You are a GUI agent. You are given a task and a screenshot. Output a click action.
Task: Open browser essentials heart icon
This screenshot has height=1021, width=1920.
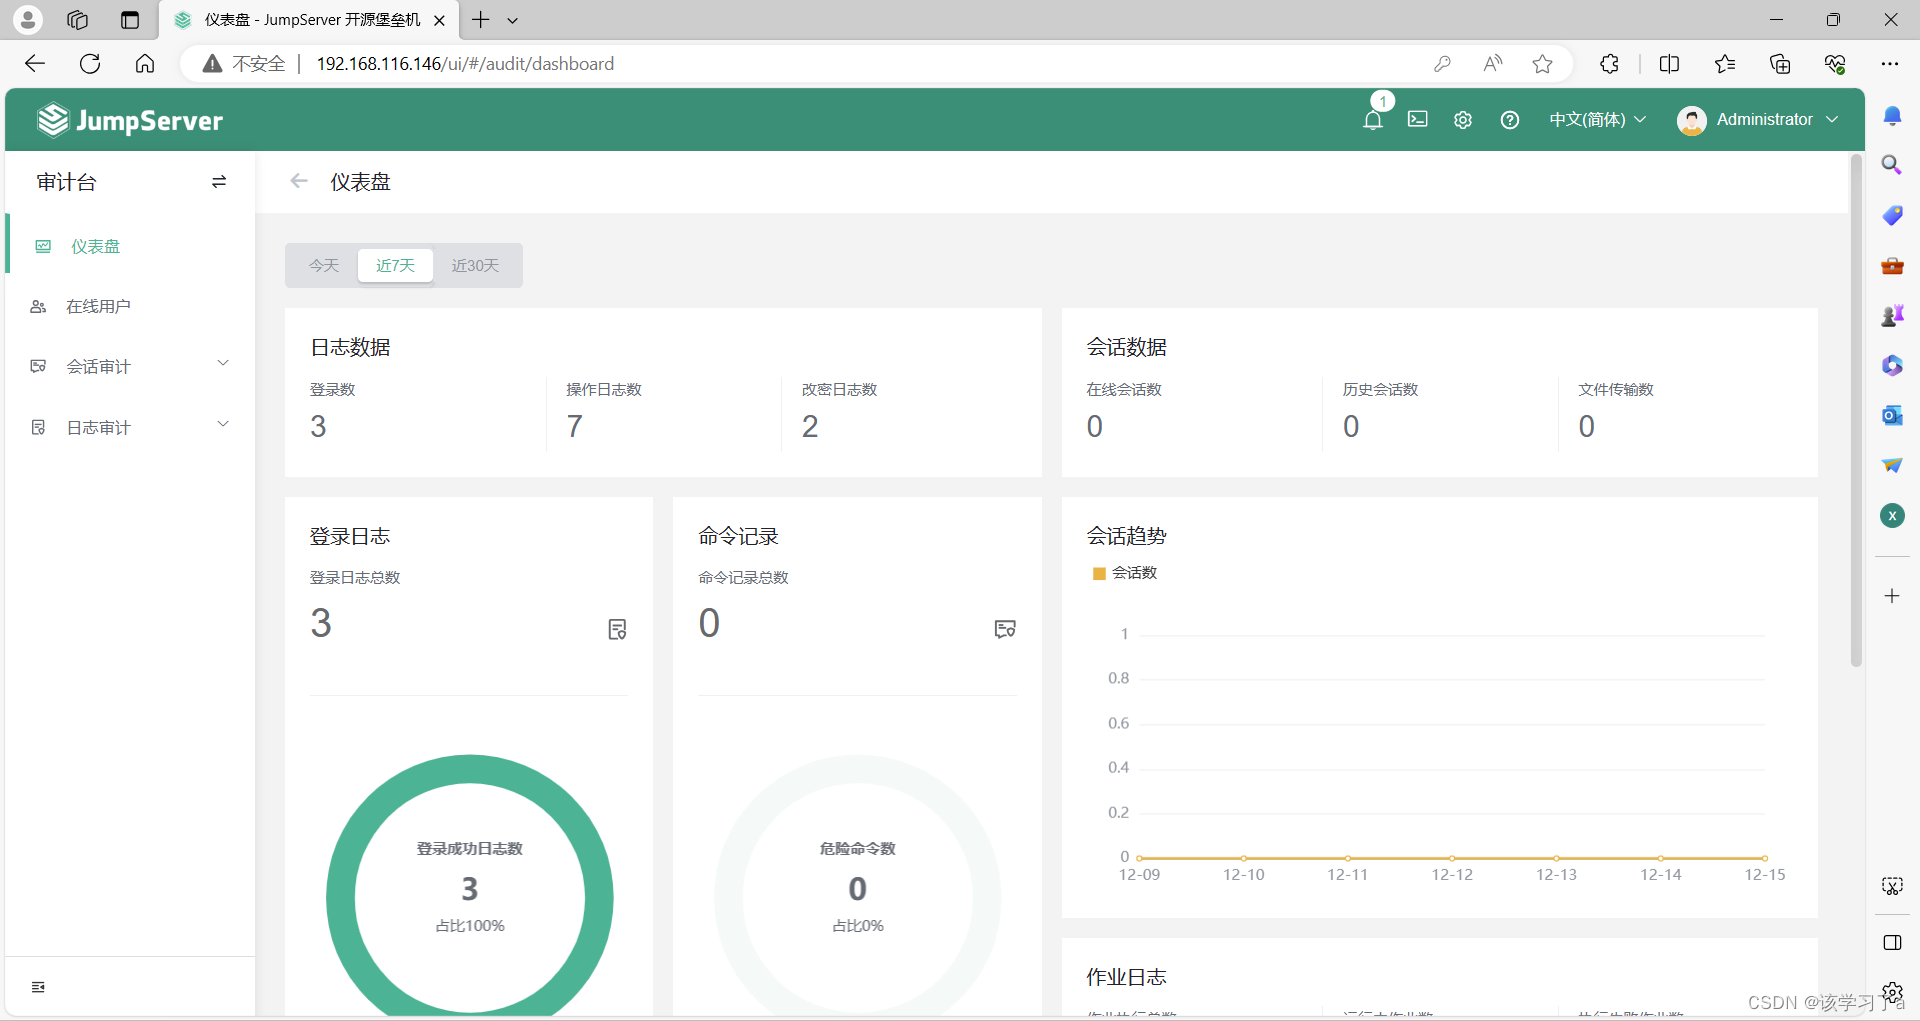click(x=1835, y=64)
